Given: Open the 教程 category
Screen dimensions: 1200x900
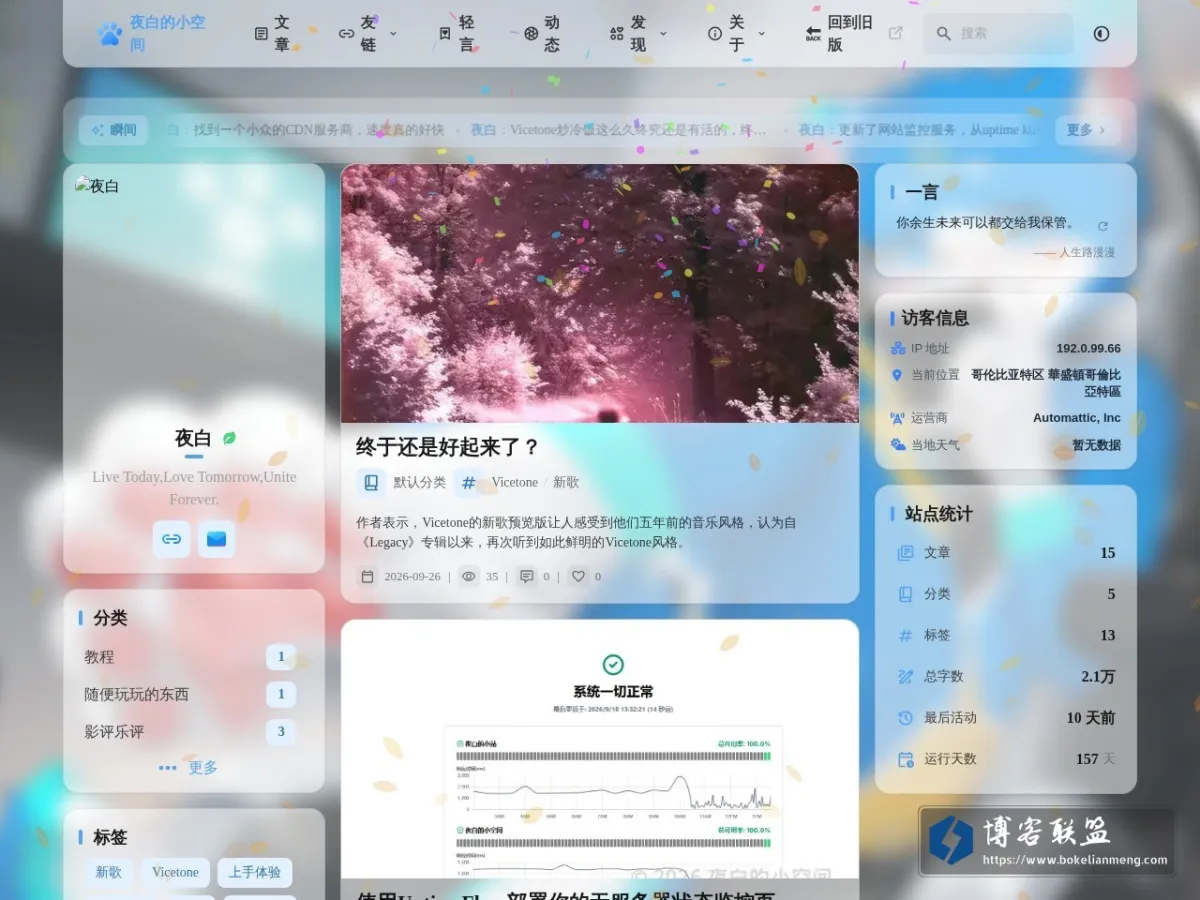Looking at the screenshot, I should [190, 657].
